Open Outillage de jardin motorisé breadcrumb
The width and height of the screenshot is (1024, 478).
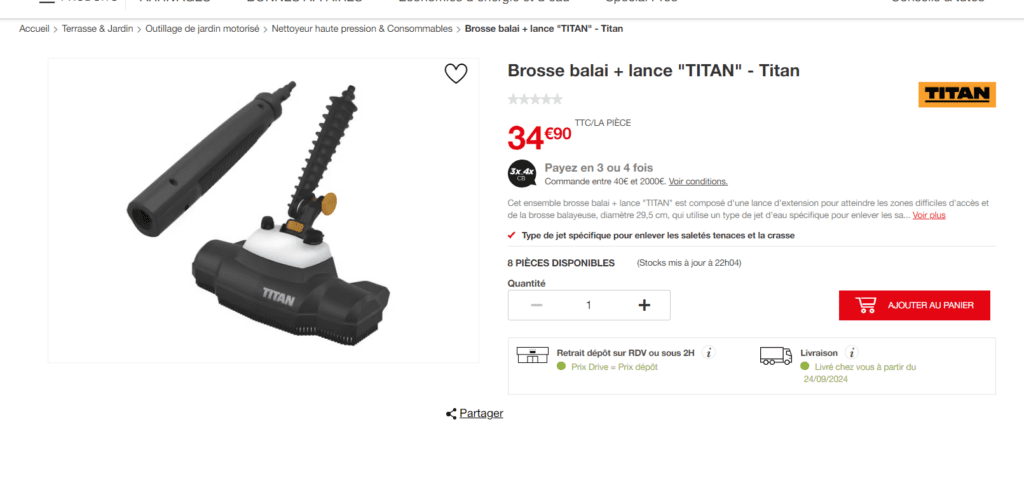pyautogui.click(x=202, y=29)
